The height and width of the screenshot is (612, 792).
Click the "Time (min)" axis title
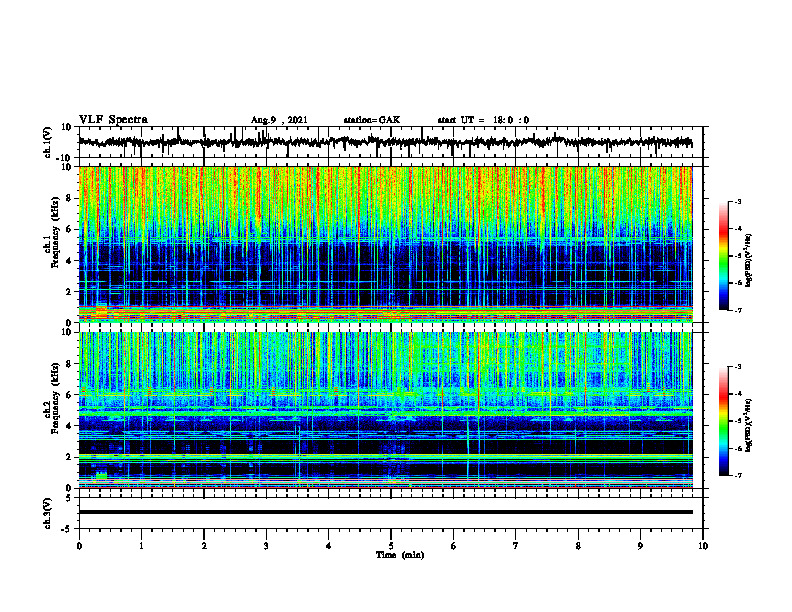coord(400,555)
